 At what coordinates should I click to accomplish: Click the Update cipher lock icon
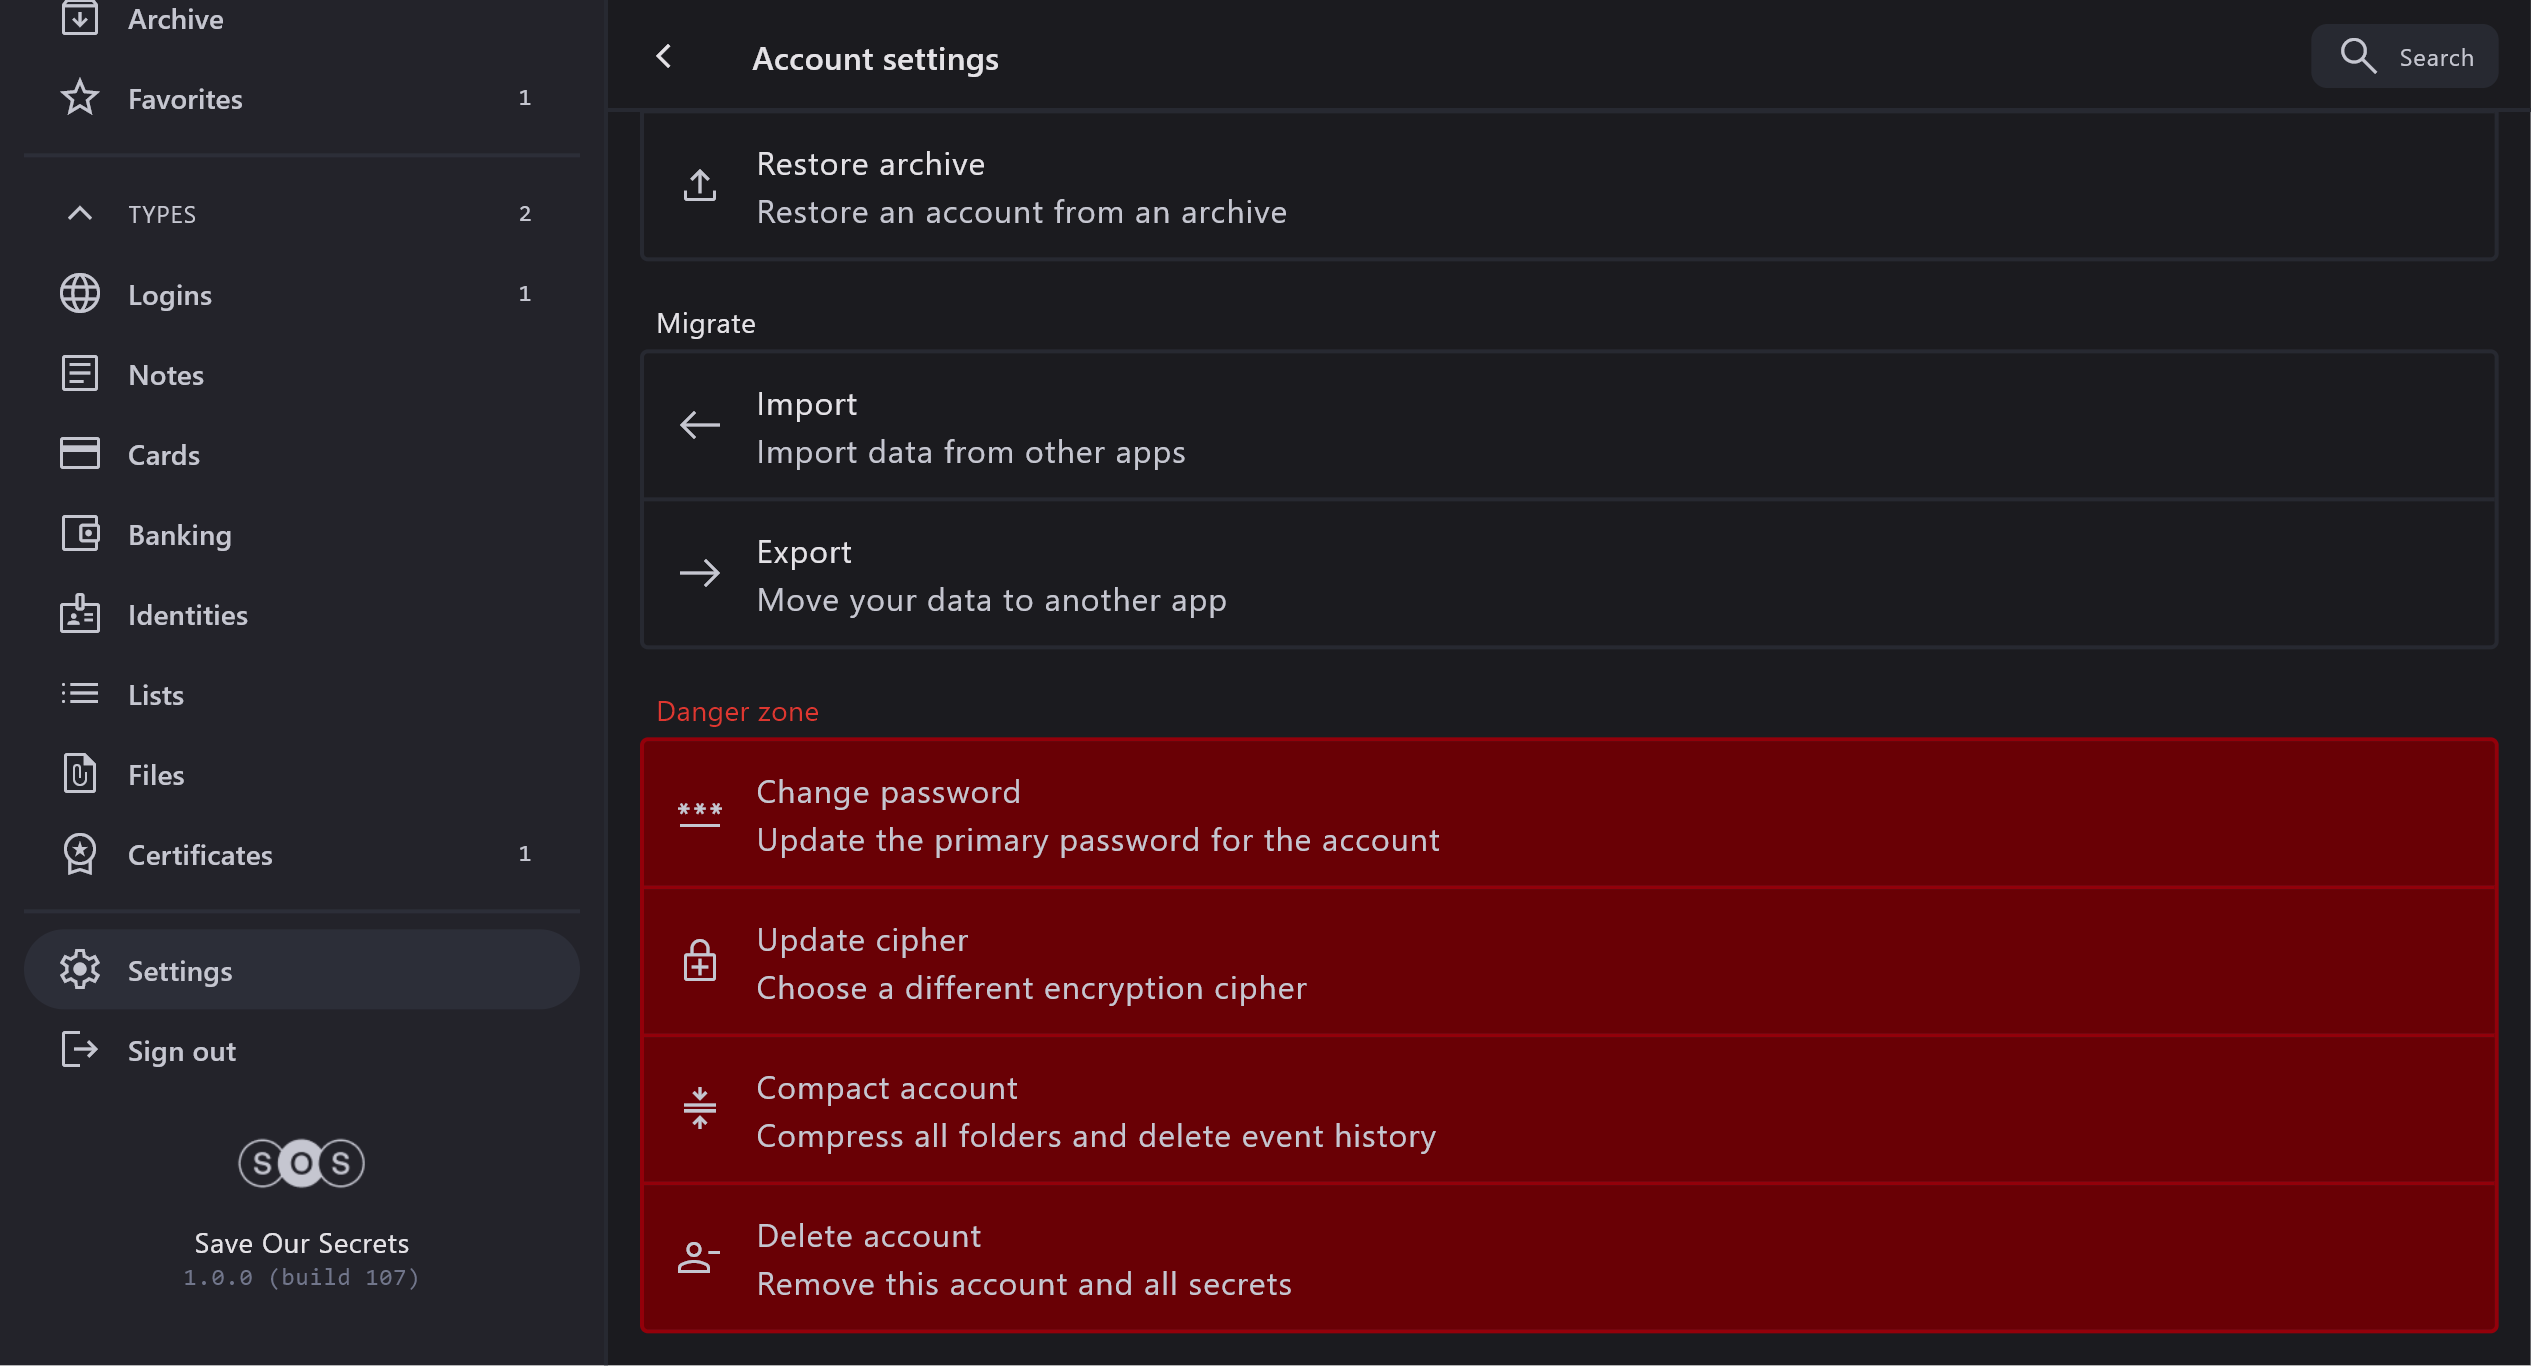pos(700,962)
